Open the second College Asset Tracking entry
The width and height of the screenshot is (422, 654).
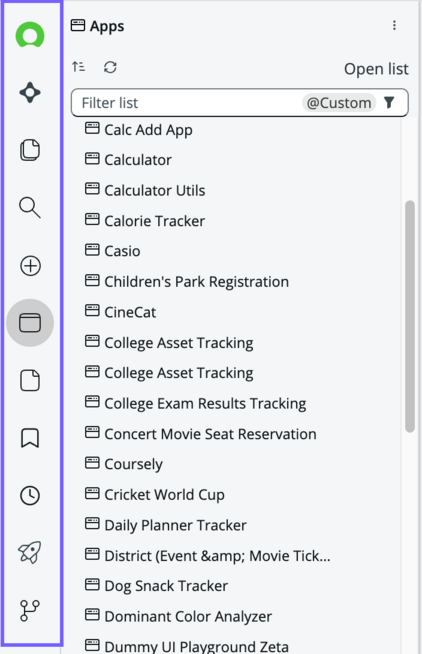pyautogui.click(x=179, y=373)
